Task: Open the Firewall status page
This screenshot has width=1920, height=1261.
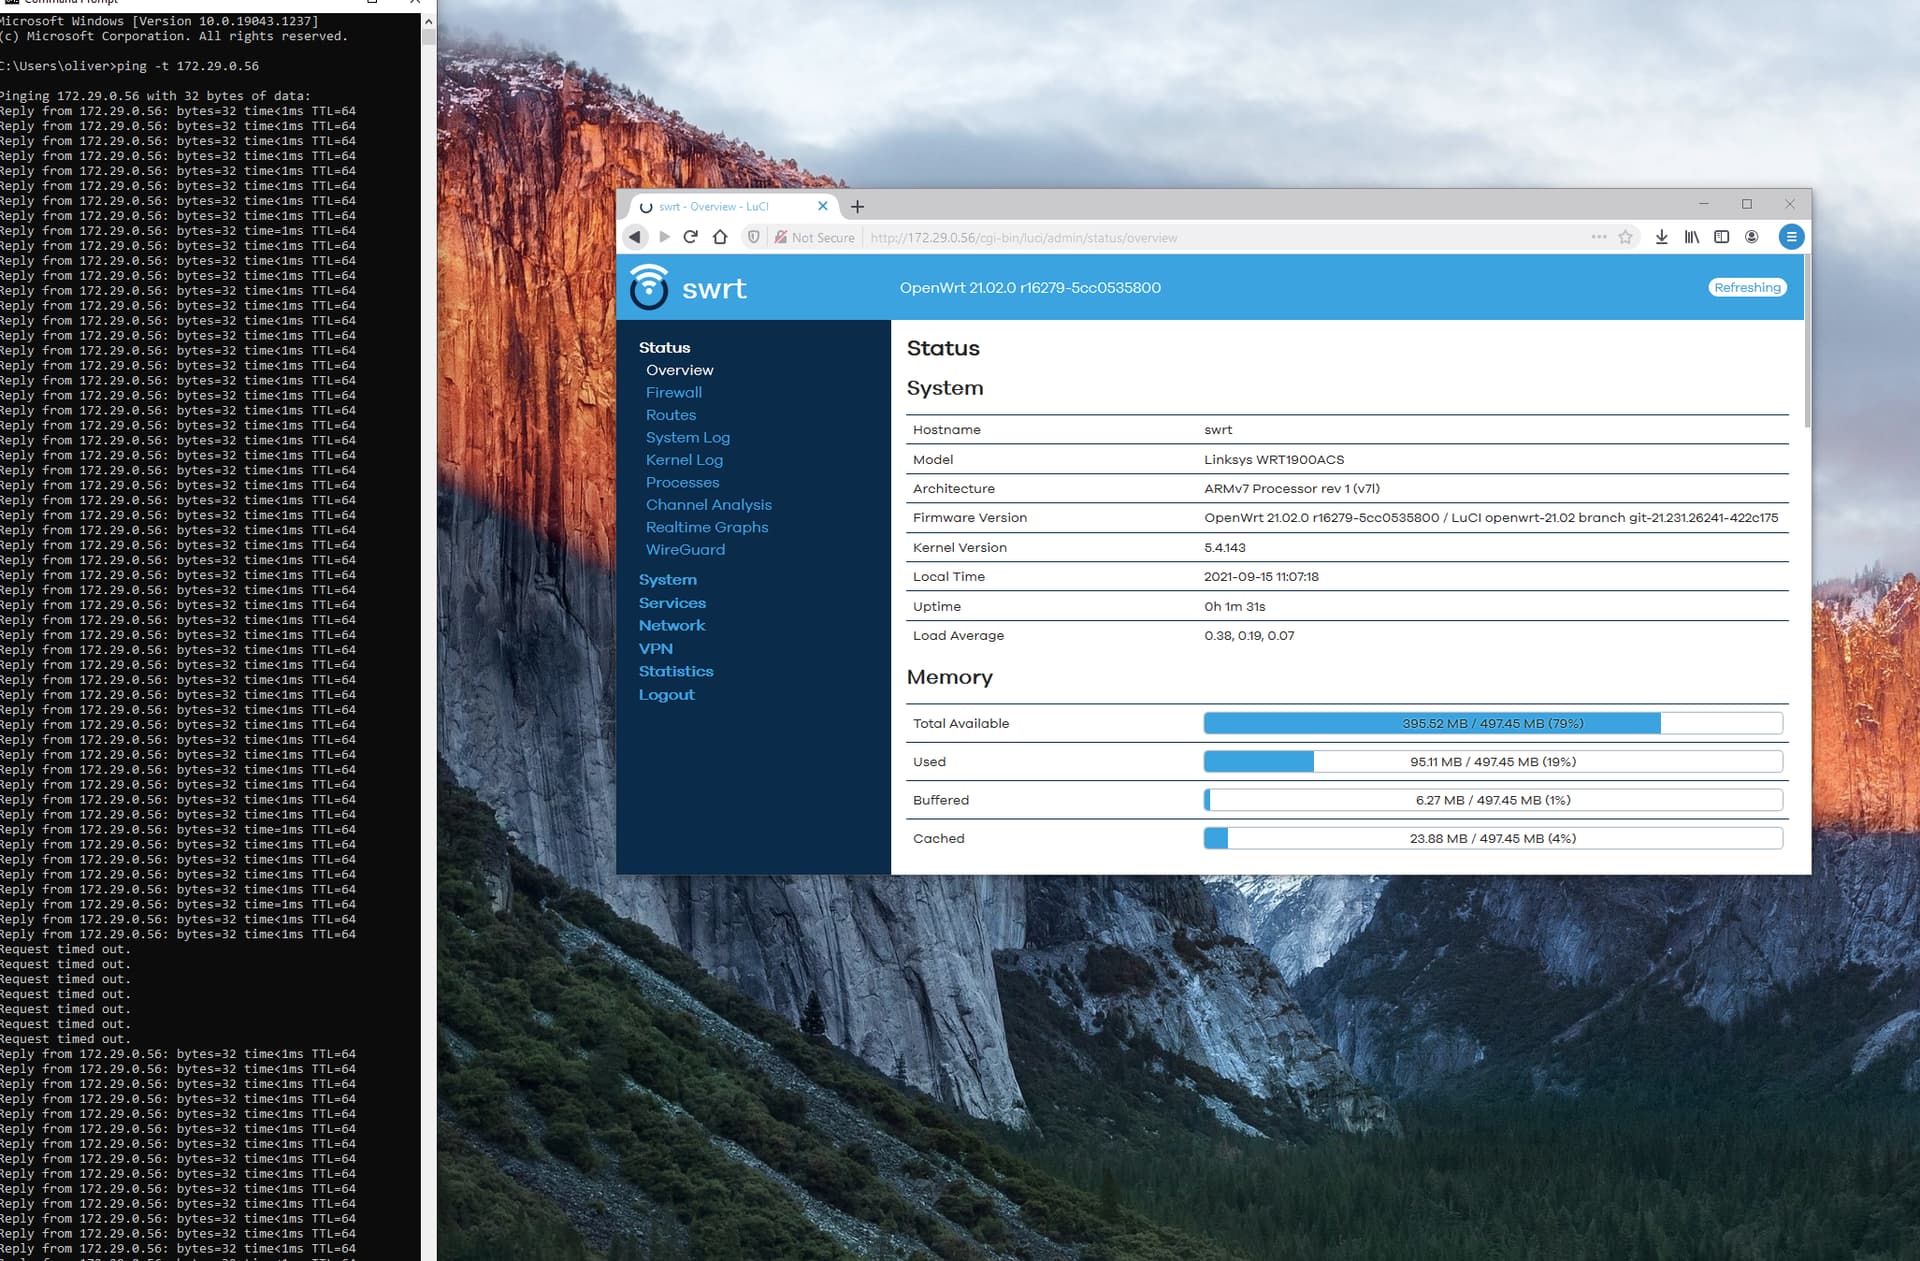Action: click(674, 392)
